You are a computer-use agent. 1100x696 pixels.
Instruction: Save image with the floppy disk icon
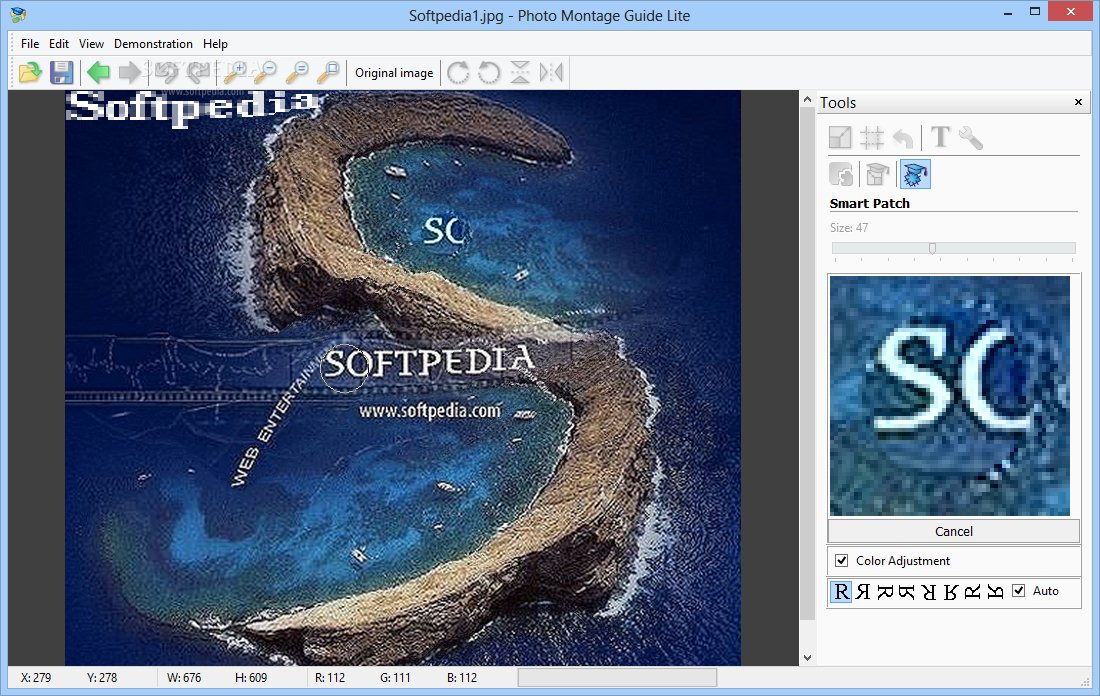pyautogui.click(x=62, y=72)
